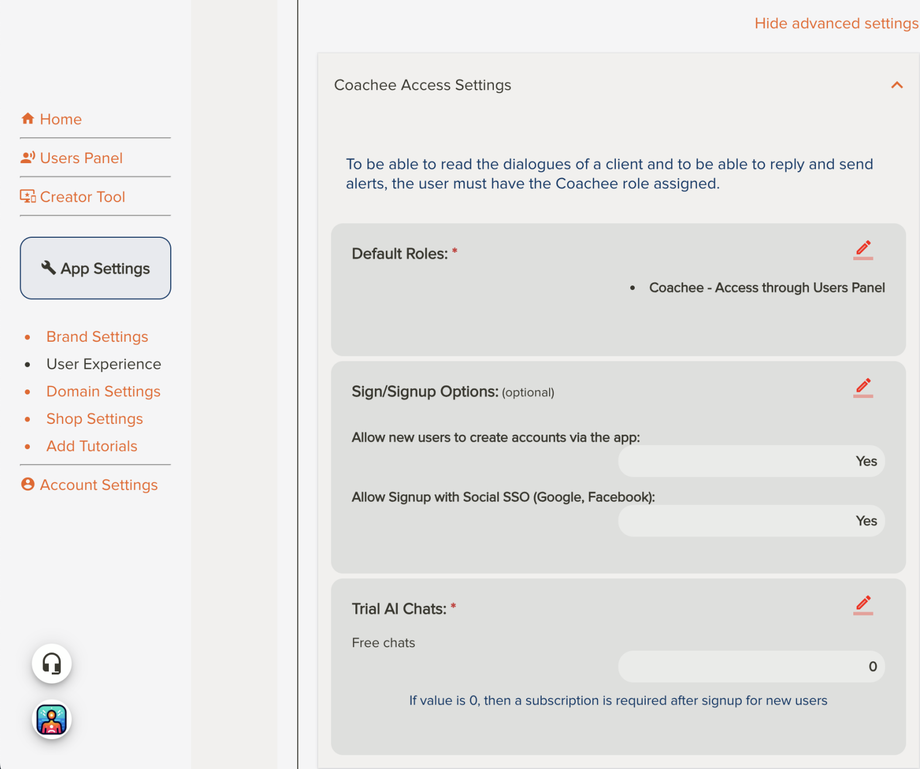920x769 pixels.
Task: Click the Users Panel people icon
Action: [x=28, y=158]
